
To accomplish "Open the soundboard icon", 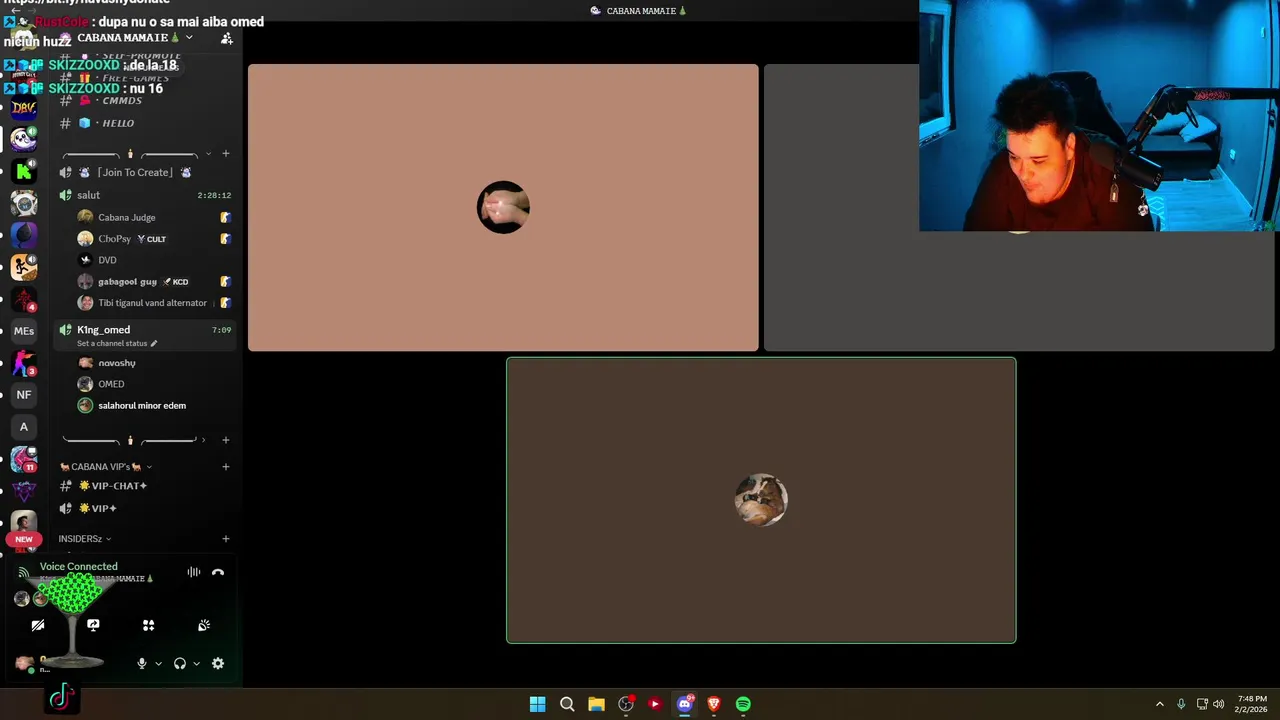I will [x=204, y=625].
